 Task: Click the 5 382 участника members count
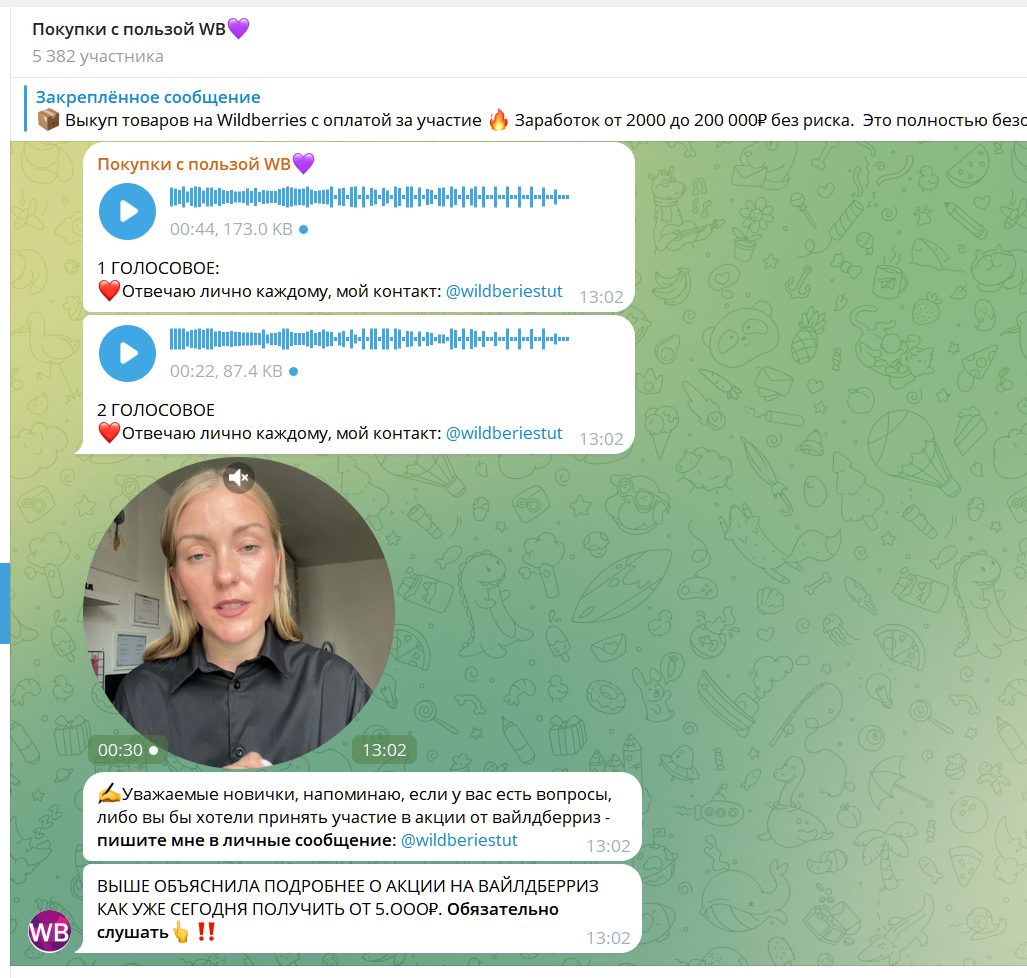coord(98,56)
